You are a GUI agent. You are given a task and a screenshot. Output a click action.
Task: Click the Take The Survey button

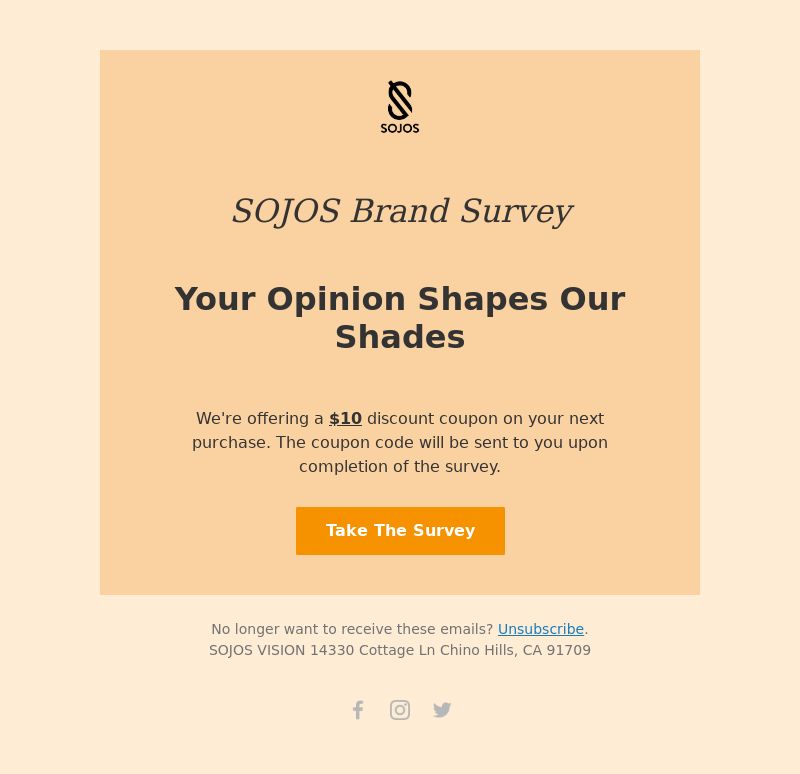(400, 531)
